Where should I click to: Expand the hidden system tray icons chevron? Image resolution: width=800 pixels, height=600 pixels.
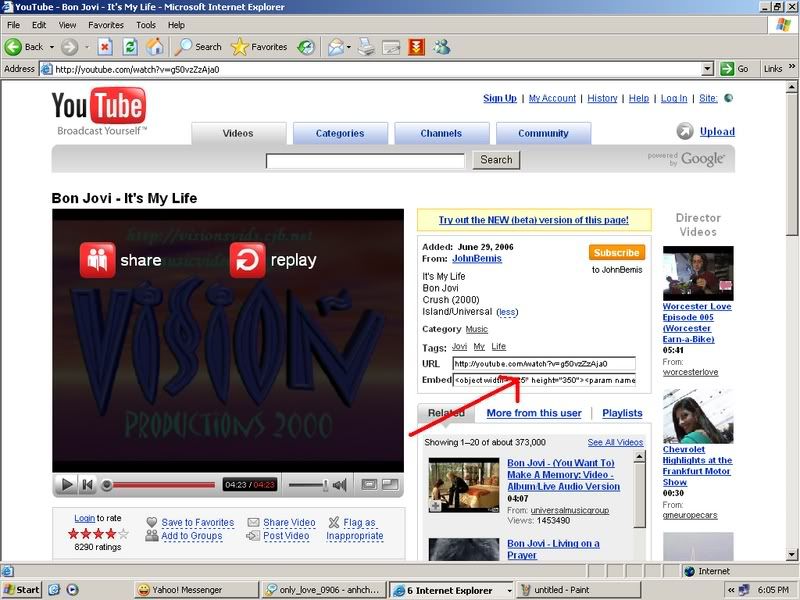coord(731,590)
